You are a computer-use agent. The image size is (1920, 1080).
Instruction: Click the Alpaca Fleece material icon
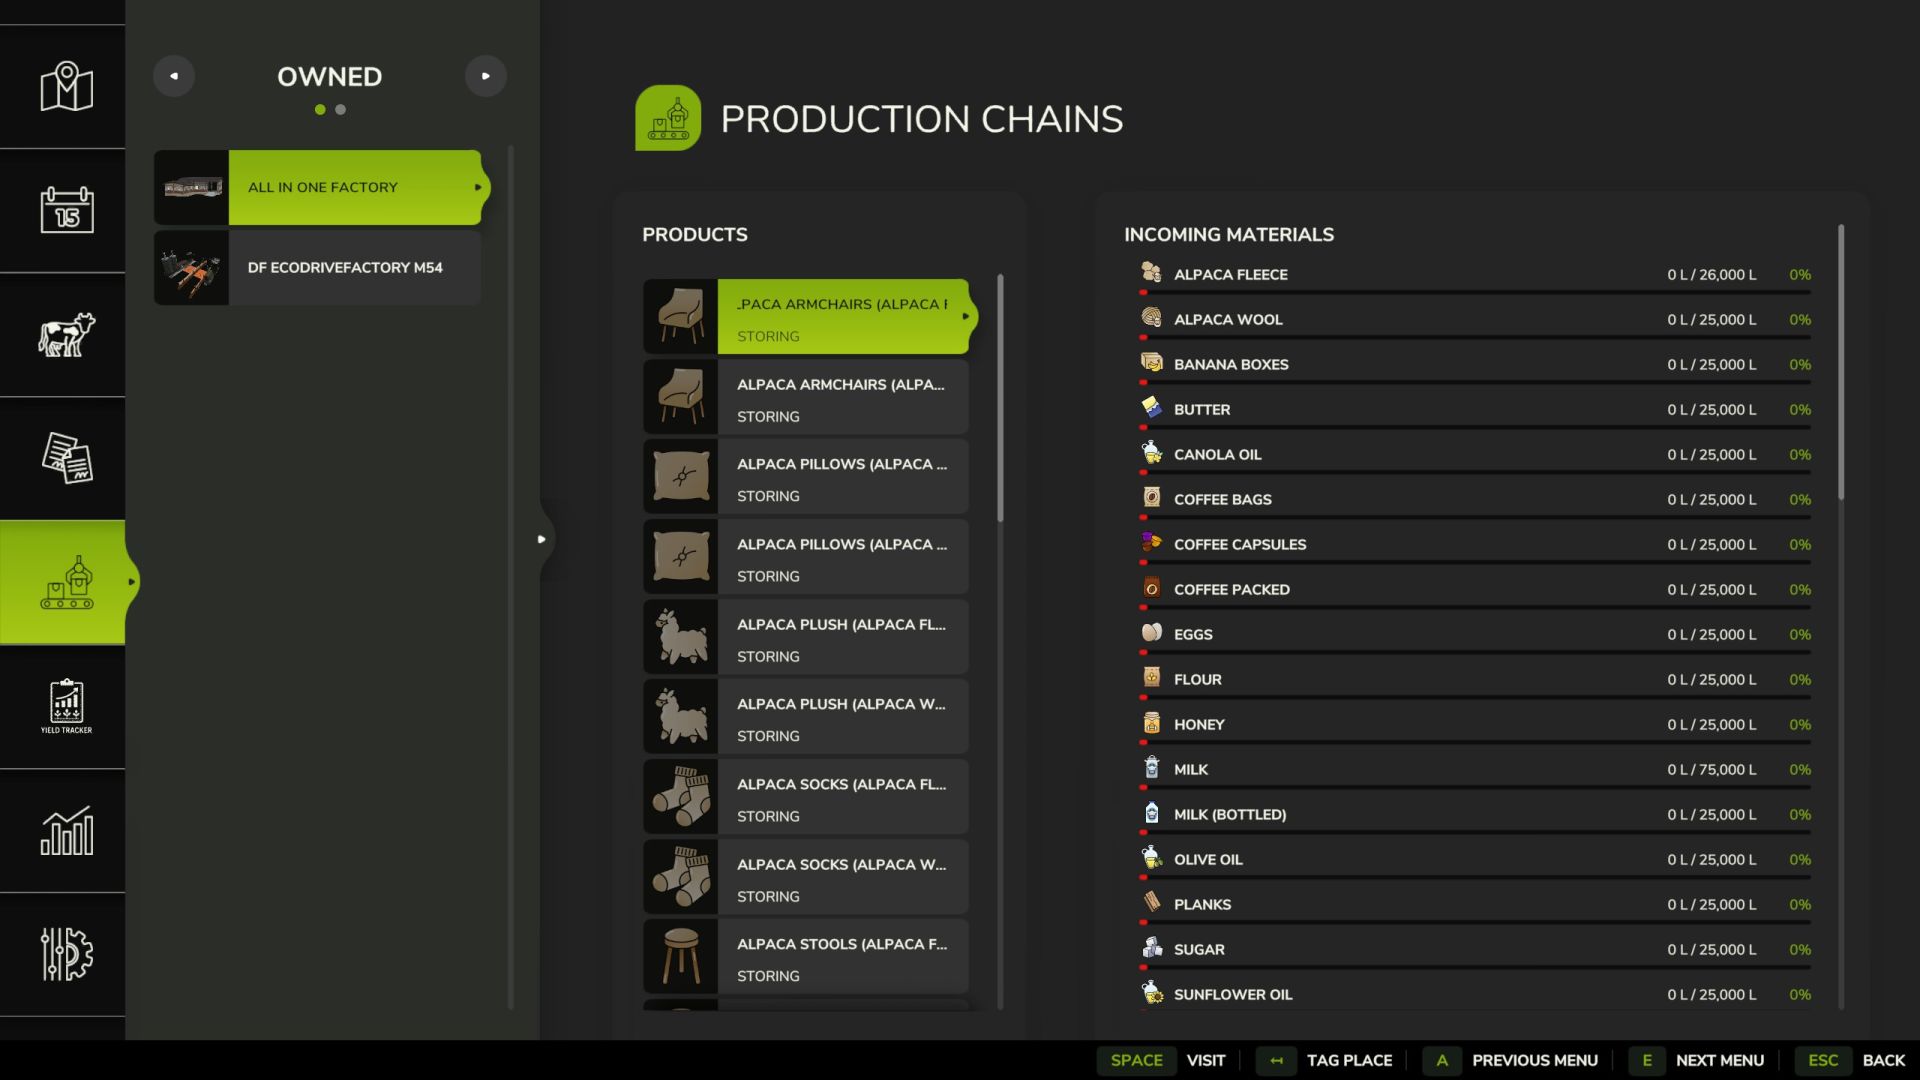click(1151, 273)
